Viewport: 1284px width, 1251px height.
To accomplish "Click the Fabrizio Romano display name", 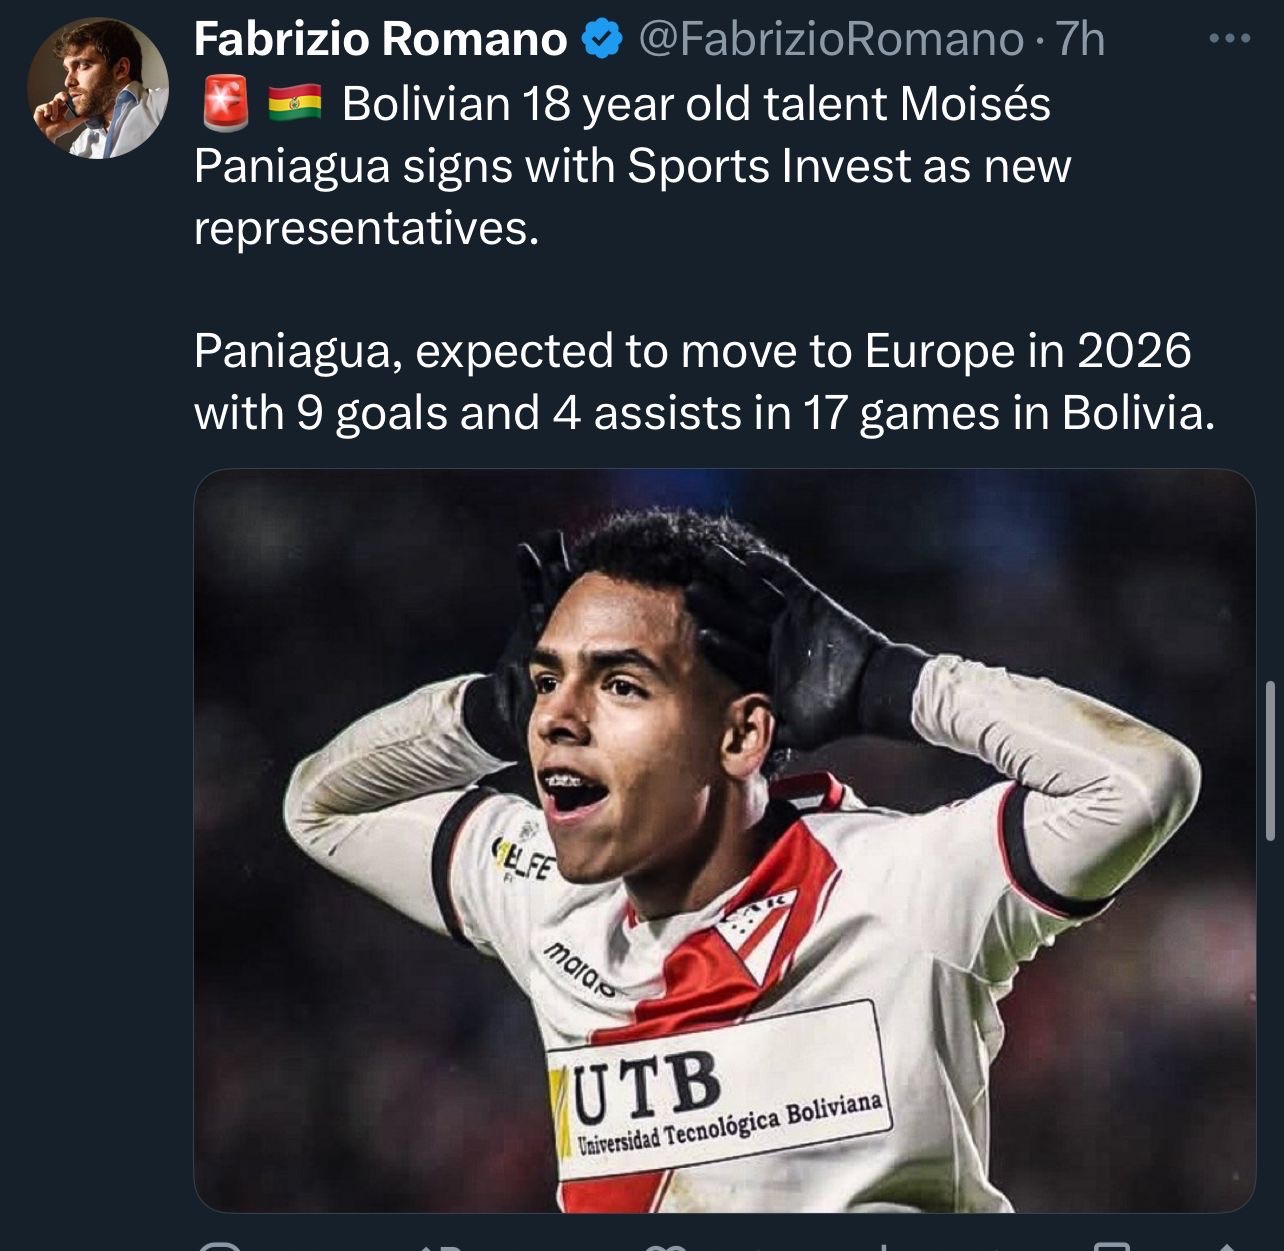I will click(x=380, y=39).
